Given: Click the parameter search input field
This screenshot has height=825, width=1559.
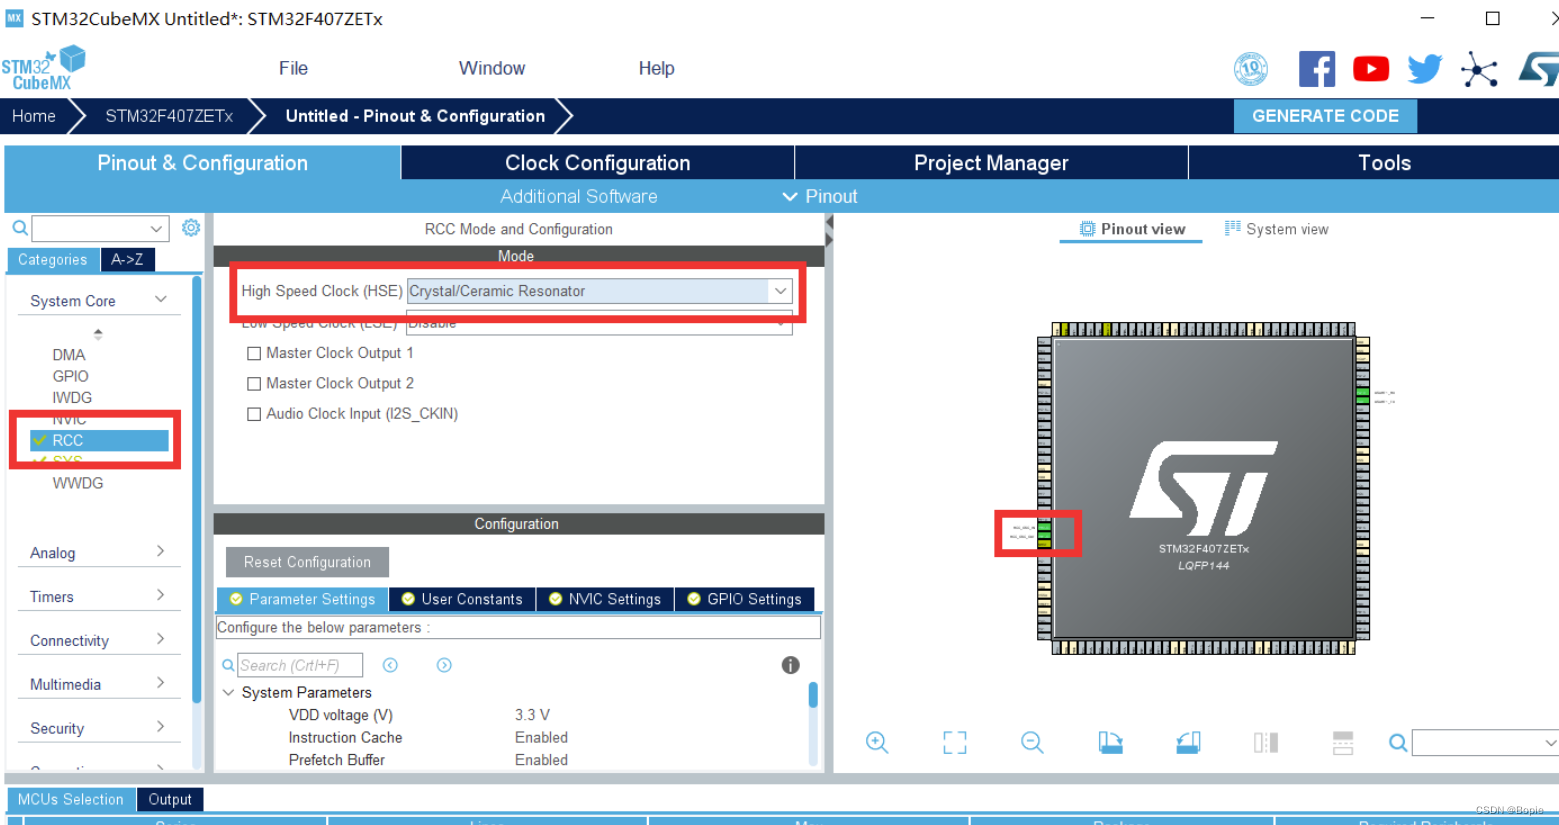Looking at the screenshot, I should pyautogui.click(x=300, y=665).
